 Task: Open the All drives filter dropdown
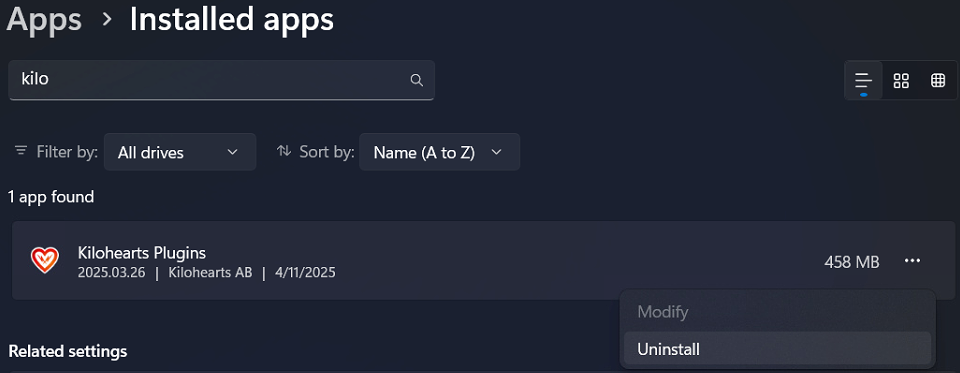tap(180, 152)
